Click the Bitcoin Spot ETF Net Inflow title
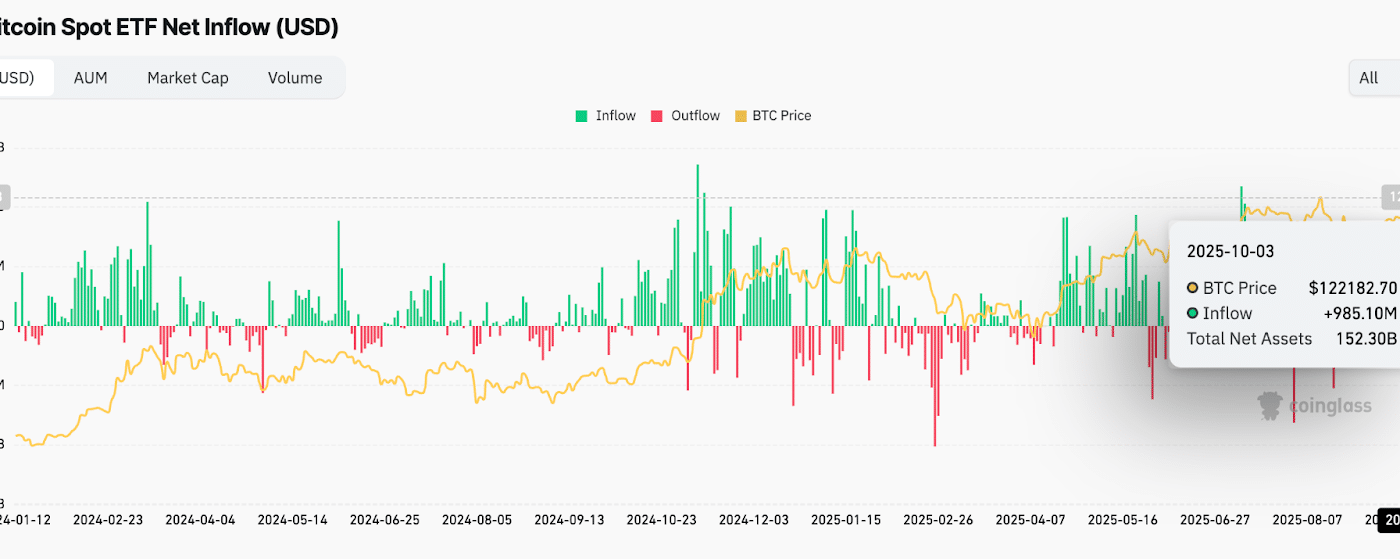The width and height of the screenshot is (1400, 559). coord(168,27)
